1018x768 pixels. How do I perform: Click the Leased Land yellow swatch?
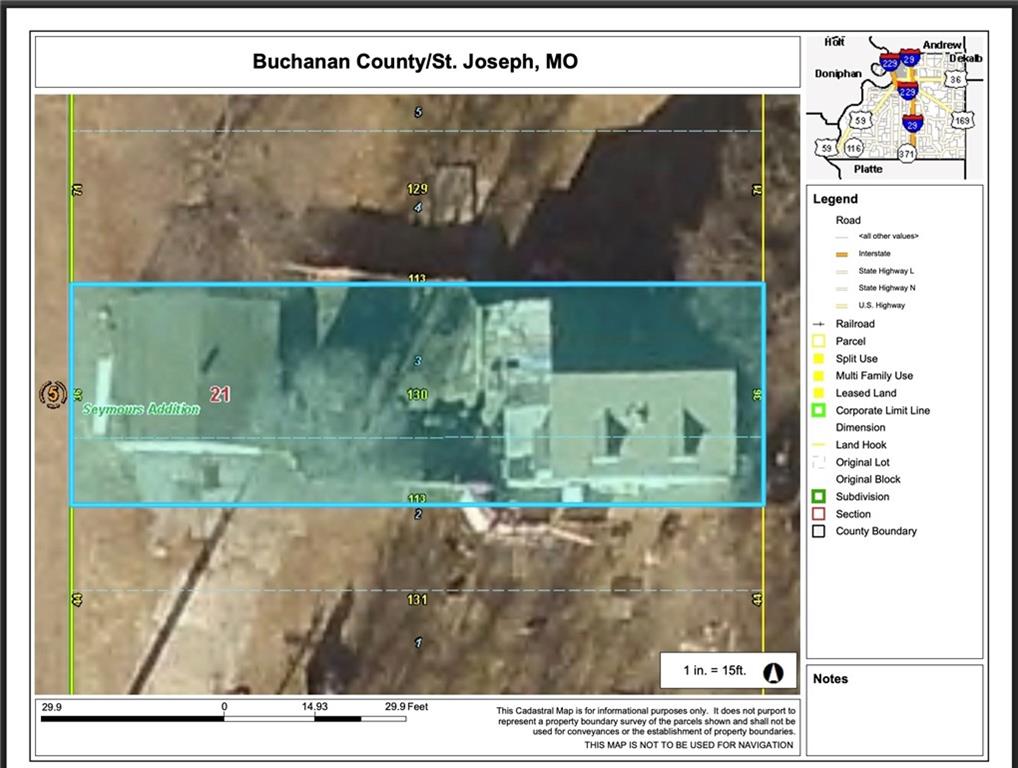point(819,393)
